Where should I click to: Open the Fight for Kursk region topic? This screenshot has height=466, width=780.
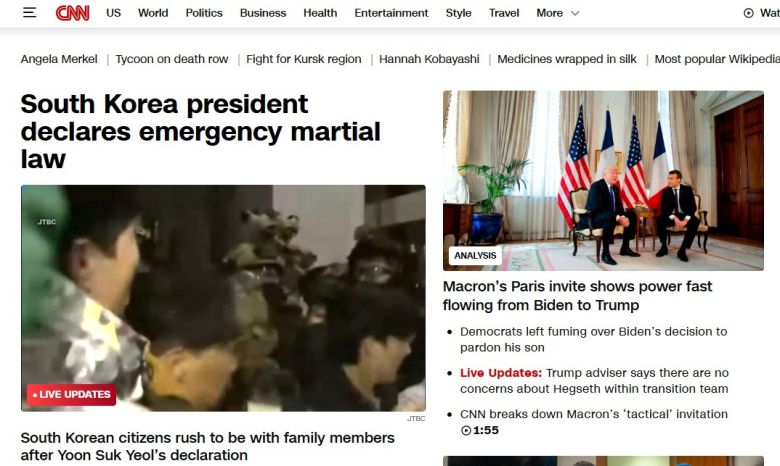[303, 59]
